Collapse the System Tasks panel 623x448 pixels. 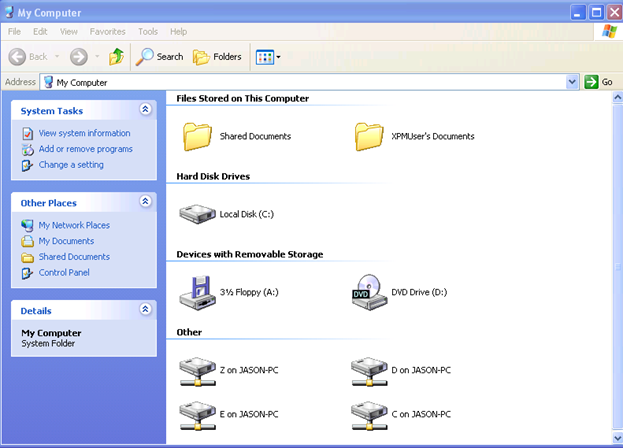click(x=145, y=109)
